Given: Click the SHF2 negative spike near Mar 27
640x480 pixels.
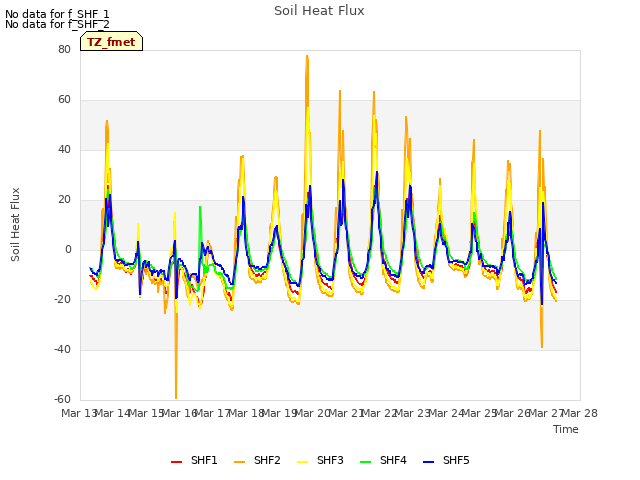Looking at the screenshot, I should [x=542, y=347].
